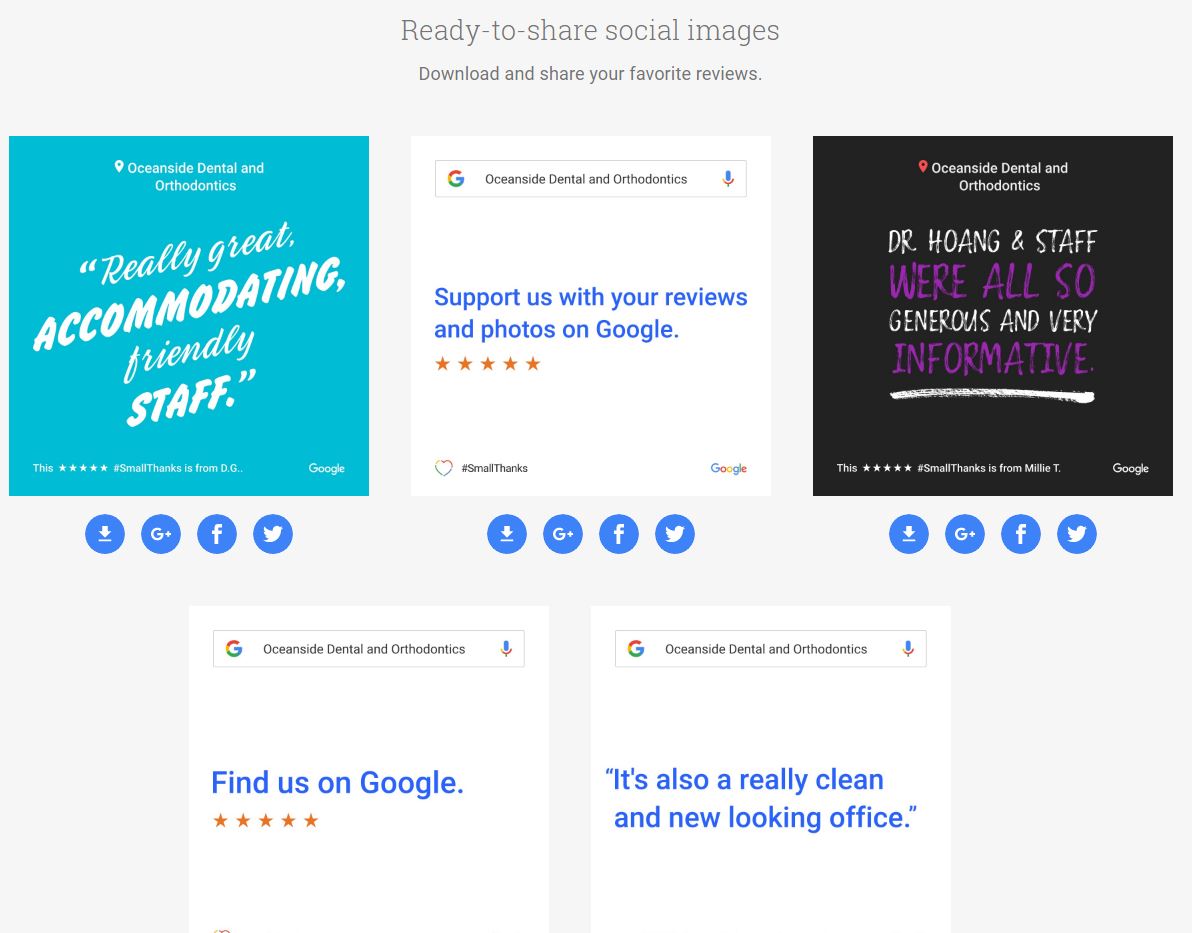Viewport: 1192px width, 933px height.
Task: Open the 'really clean and new looking office' card
Action: tap(770, 770)
